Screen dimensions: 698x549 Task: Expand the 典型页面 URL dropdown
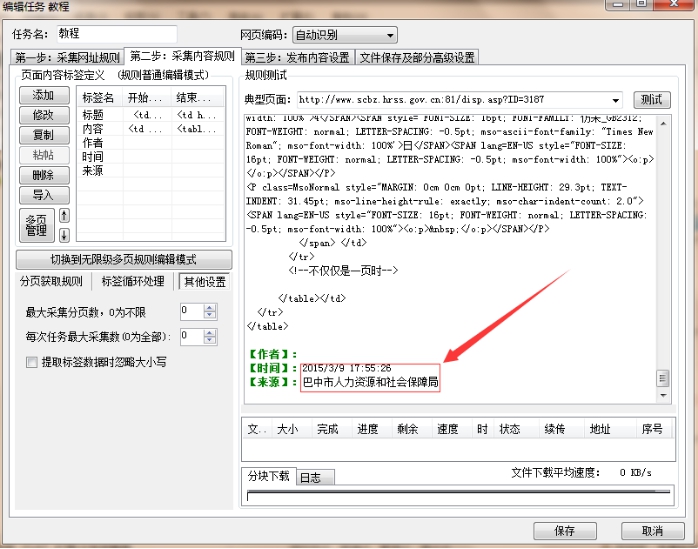pos(614,100)
